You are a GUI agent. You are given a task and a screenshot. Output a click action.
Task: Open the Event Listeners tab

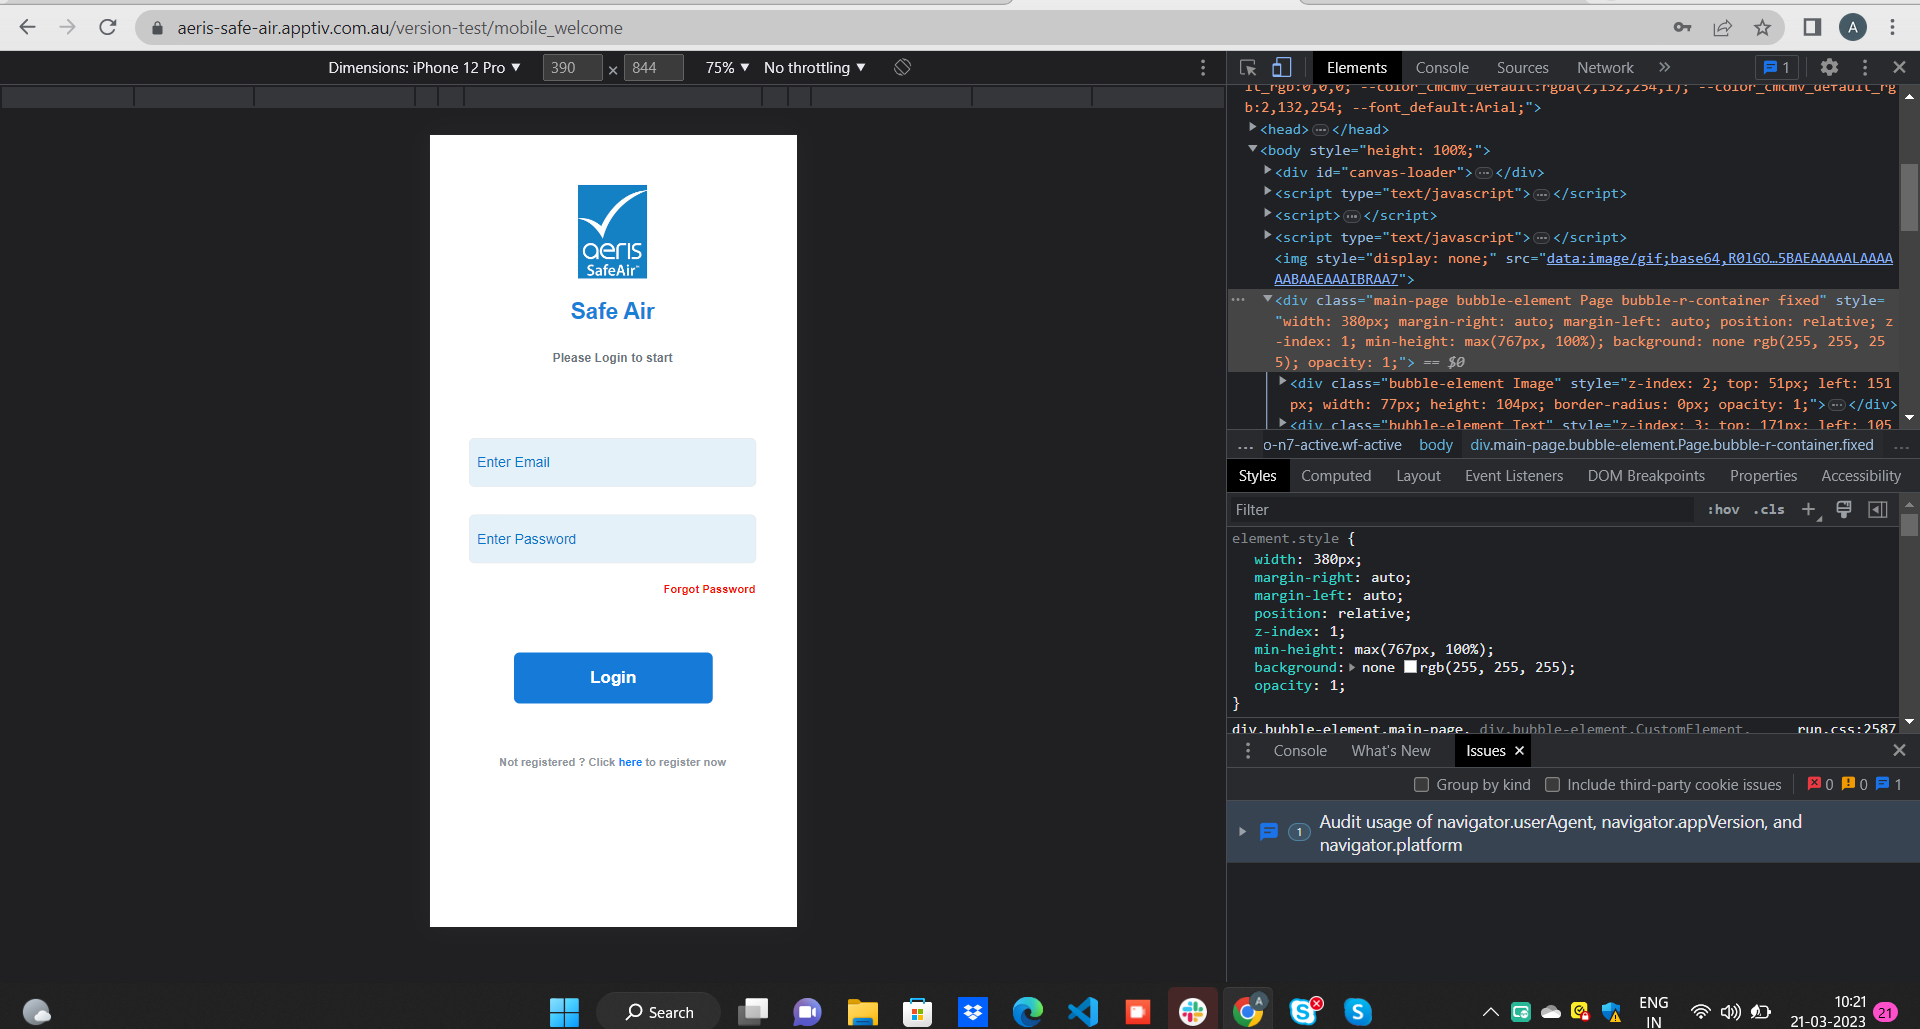1514,476
